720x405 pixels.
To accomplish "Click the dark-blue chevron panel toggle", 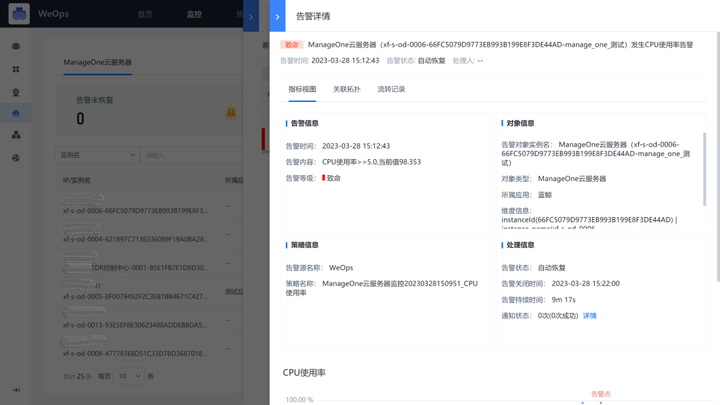I will (251, 17).
